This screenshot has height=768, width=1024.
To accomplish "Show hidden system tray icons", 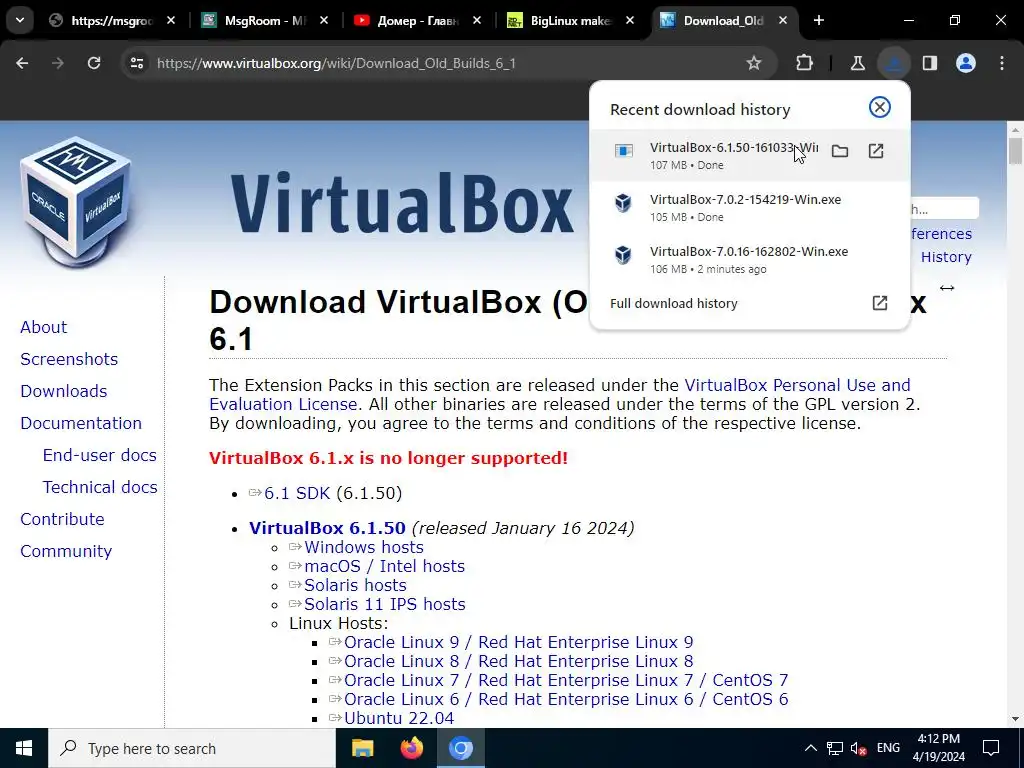I will pyautogui.click(x=810, y=748).
